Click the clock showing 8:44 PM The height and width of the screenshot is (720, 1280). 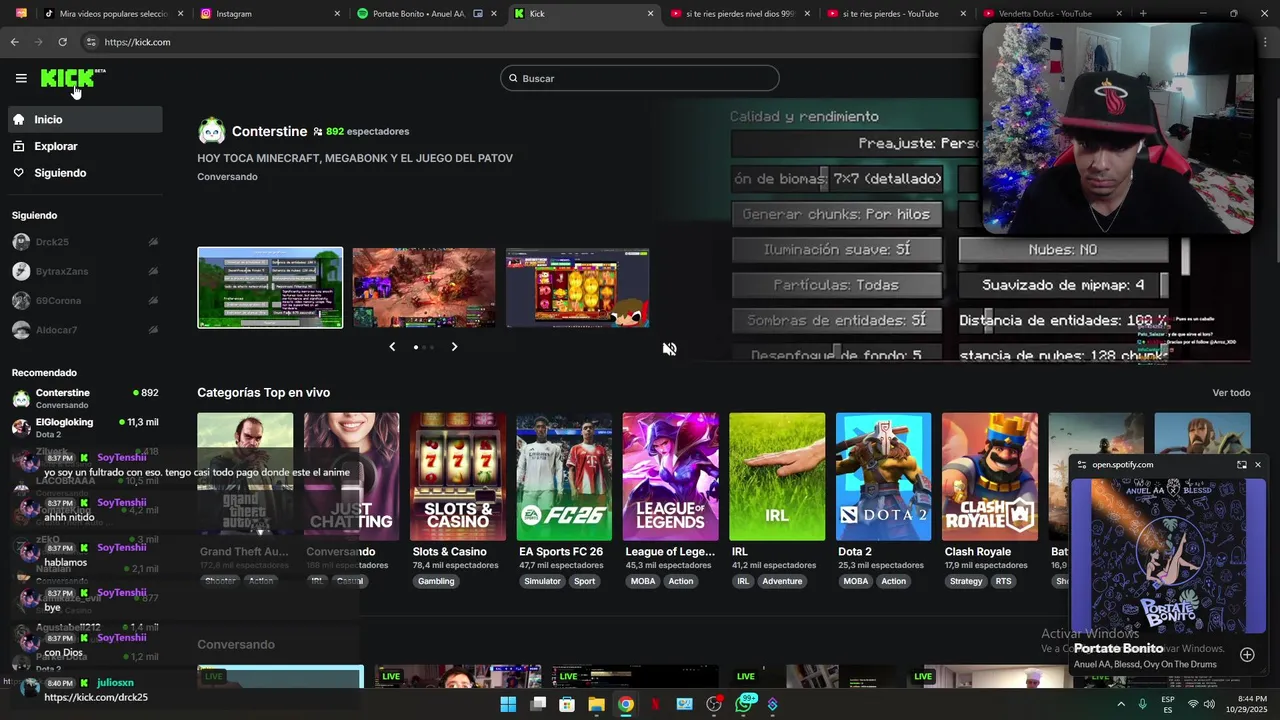tap(1252, 704)
